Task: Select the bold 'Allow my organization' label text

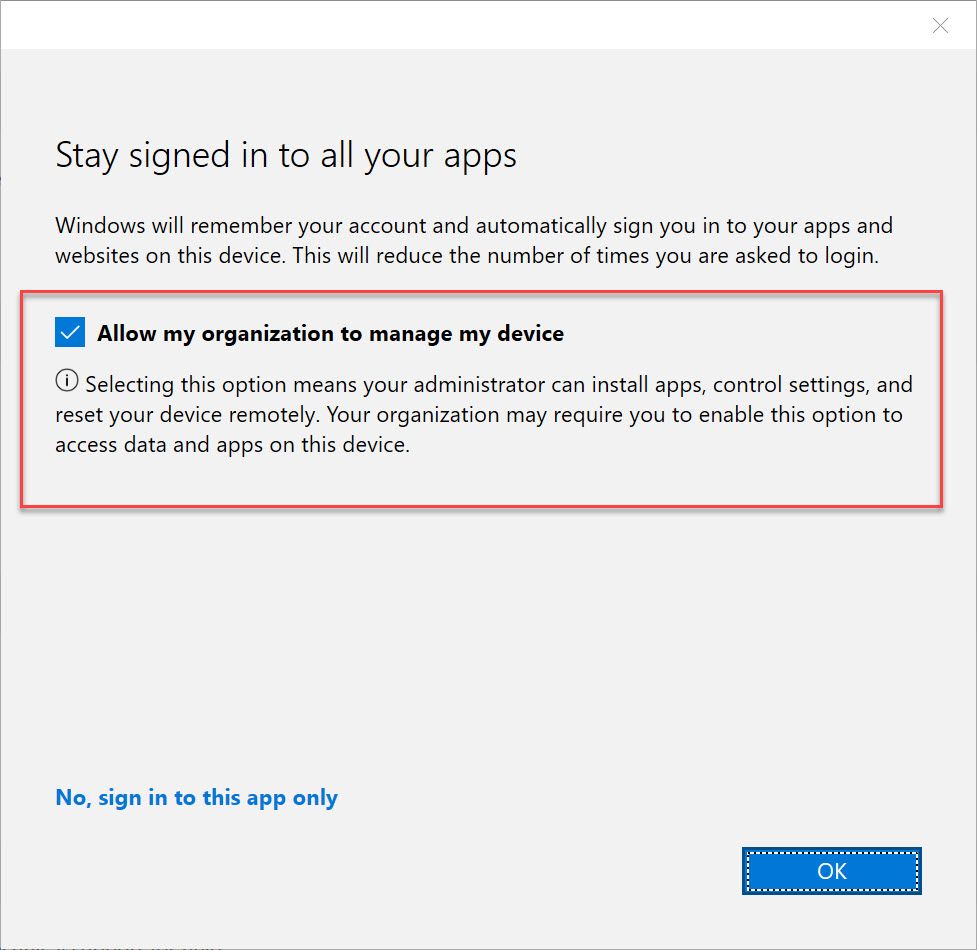Action: (x=330, y=333)
